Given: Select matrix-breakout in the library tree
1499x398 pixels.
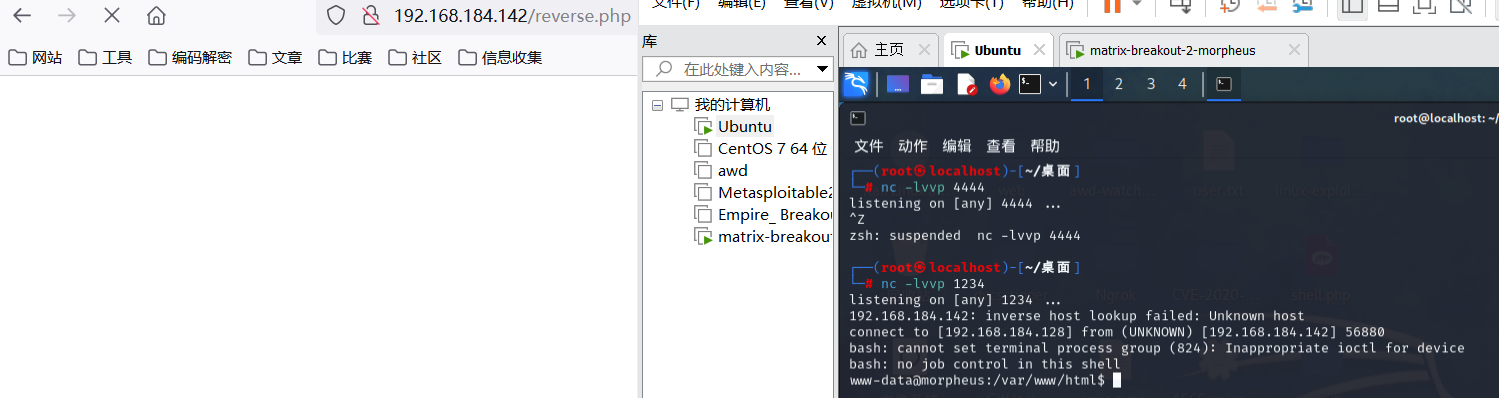Looking at the screenshot, I should [x=775, y=236].
